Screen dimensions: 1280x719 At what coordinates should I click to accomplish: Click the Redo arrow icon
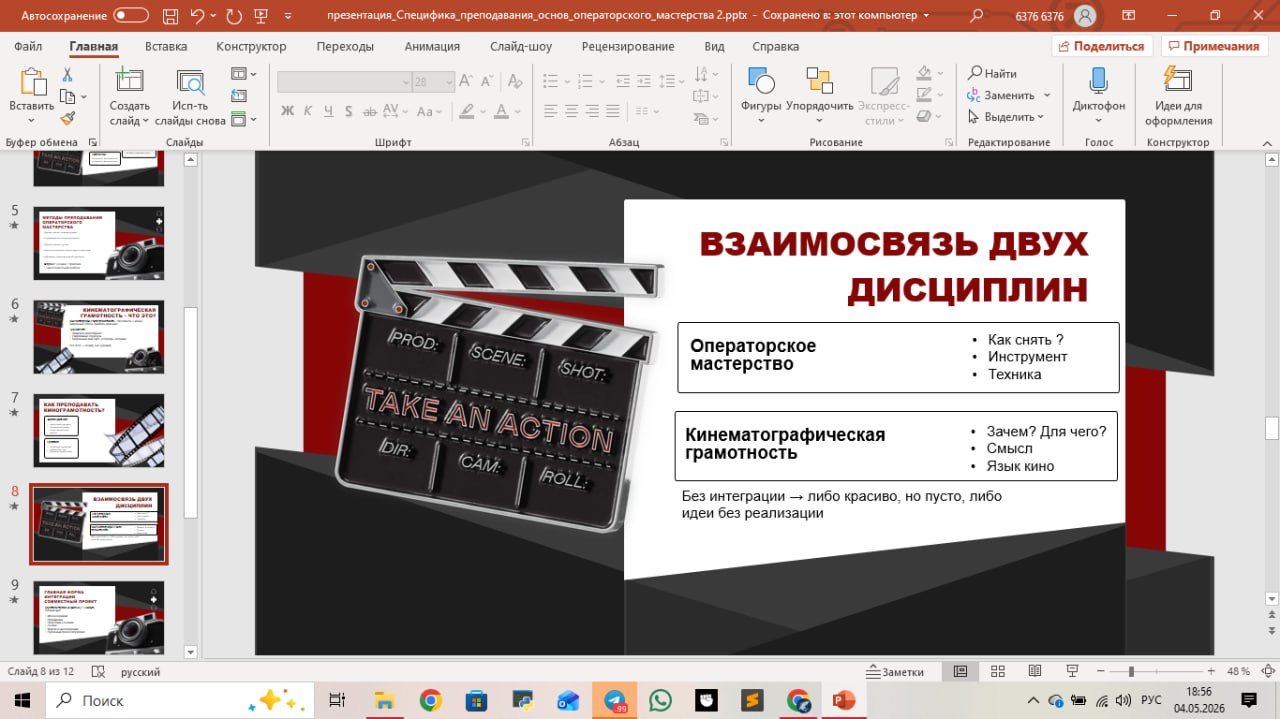tap(234, 16)
